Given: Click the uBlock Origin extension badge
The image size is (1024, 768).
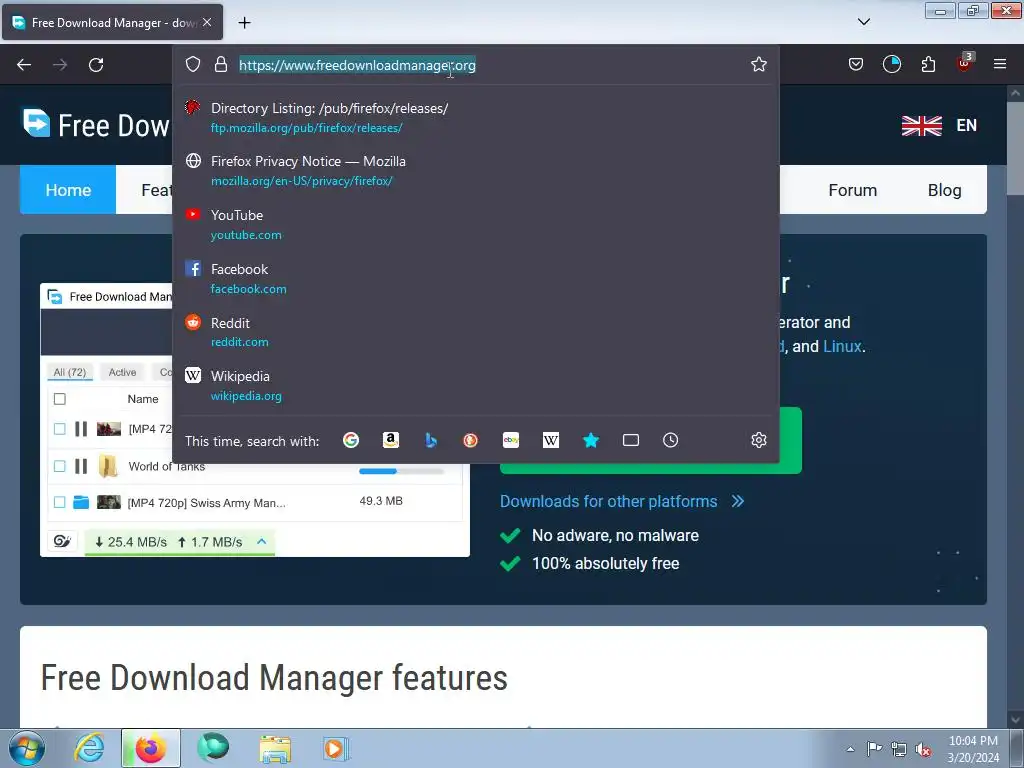Looking at the screenshot, I should coord(965,63).
